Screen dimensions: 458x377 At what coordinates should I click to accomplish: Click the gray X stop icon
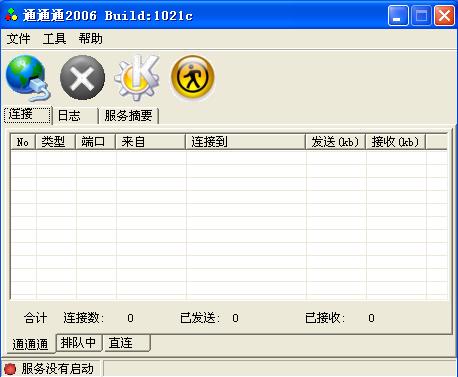click(x=82, y=78)
